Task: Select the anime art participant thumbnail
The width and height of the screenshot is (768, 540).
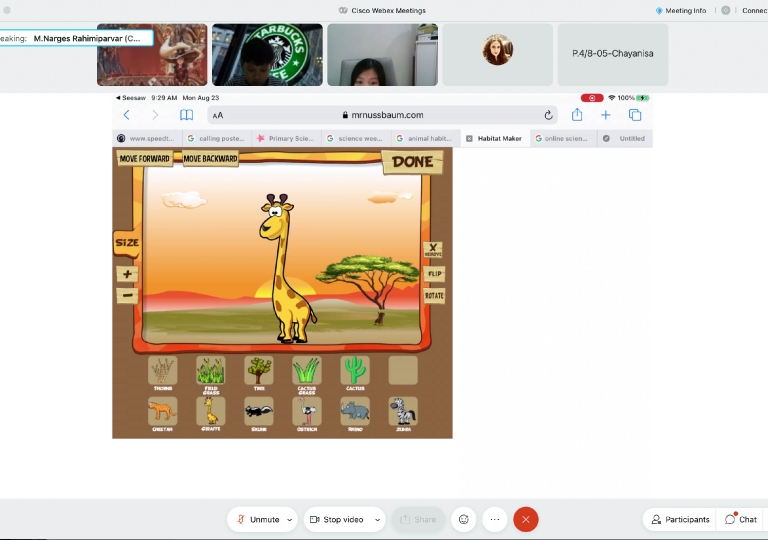Action: [x=152, y=55]
